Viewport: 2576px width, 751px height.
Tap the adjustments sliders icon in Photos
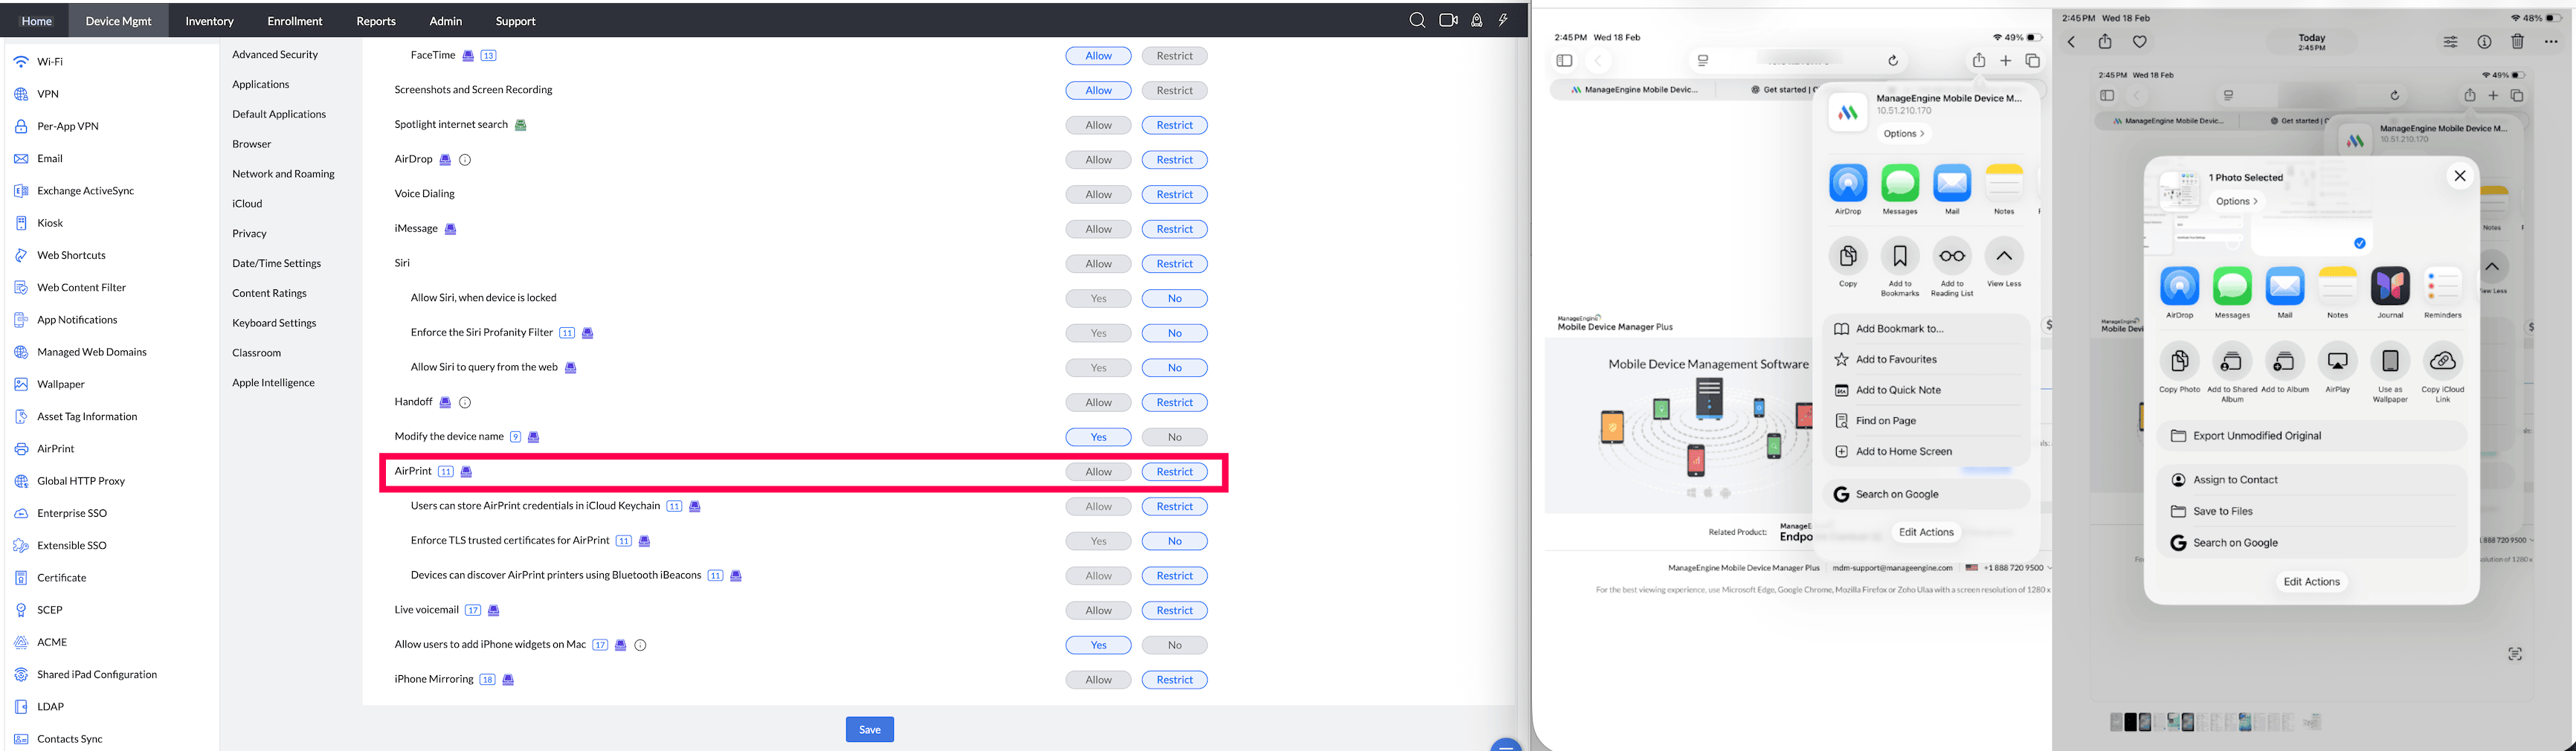pyautogui.click(x=2451, y=42)
